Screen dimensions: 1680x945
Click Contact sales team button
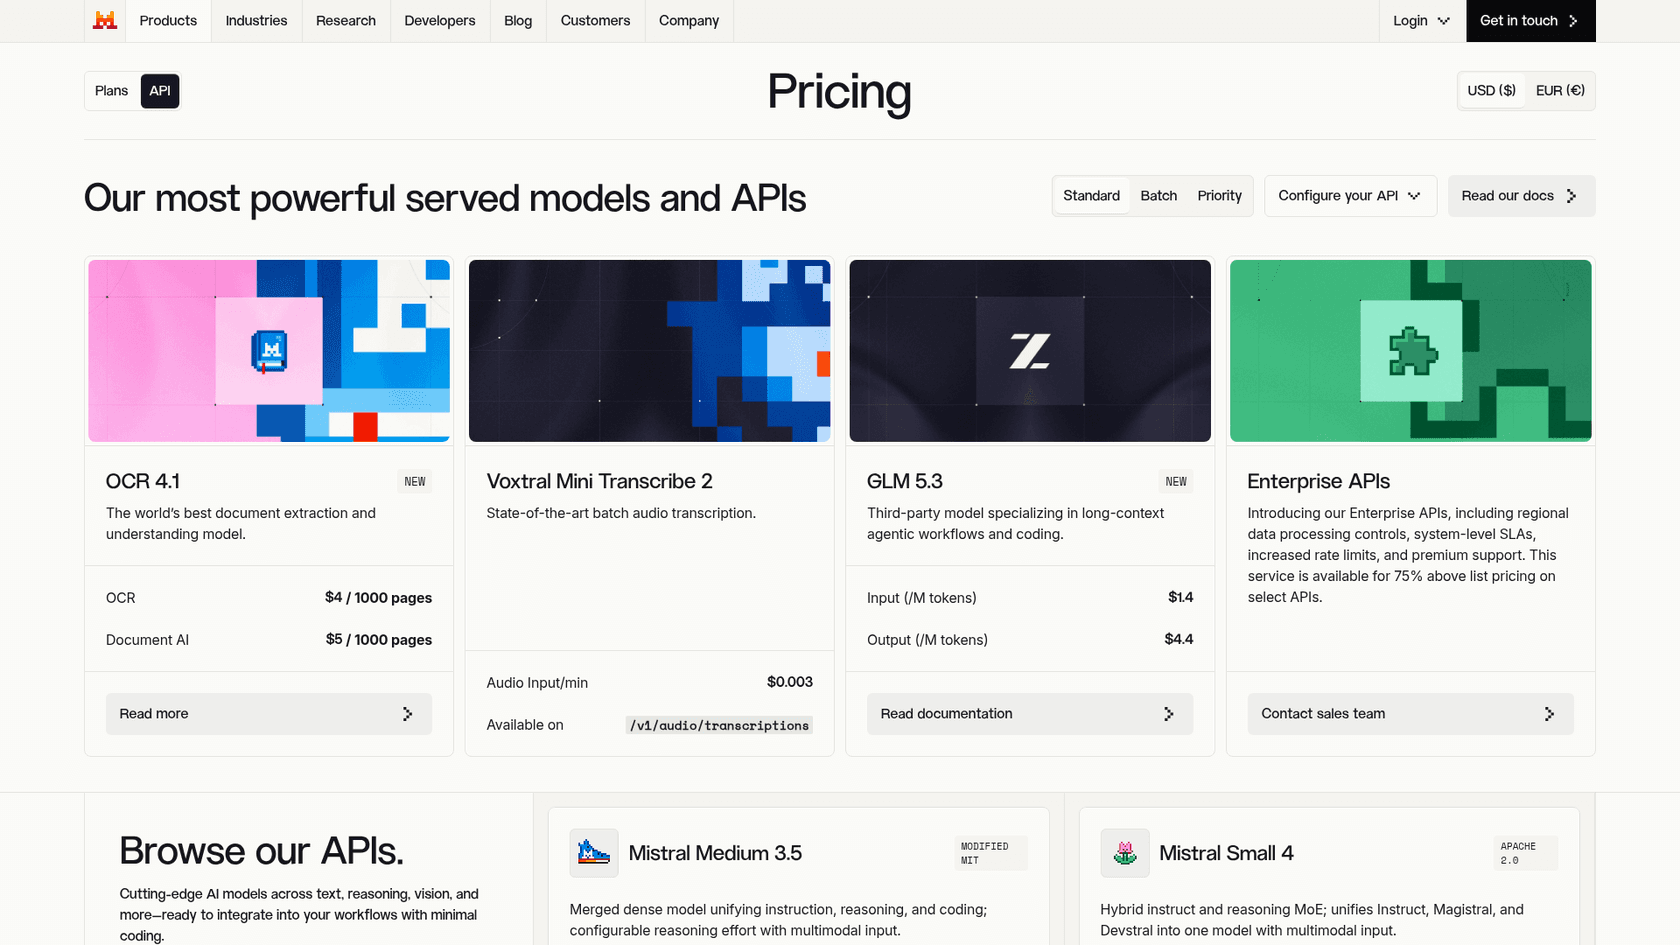1410,714
